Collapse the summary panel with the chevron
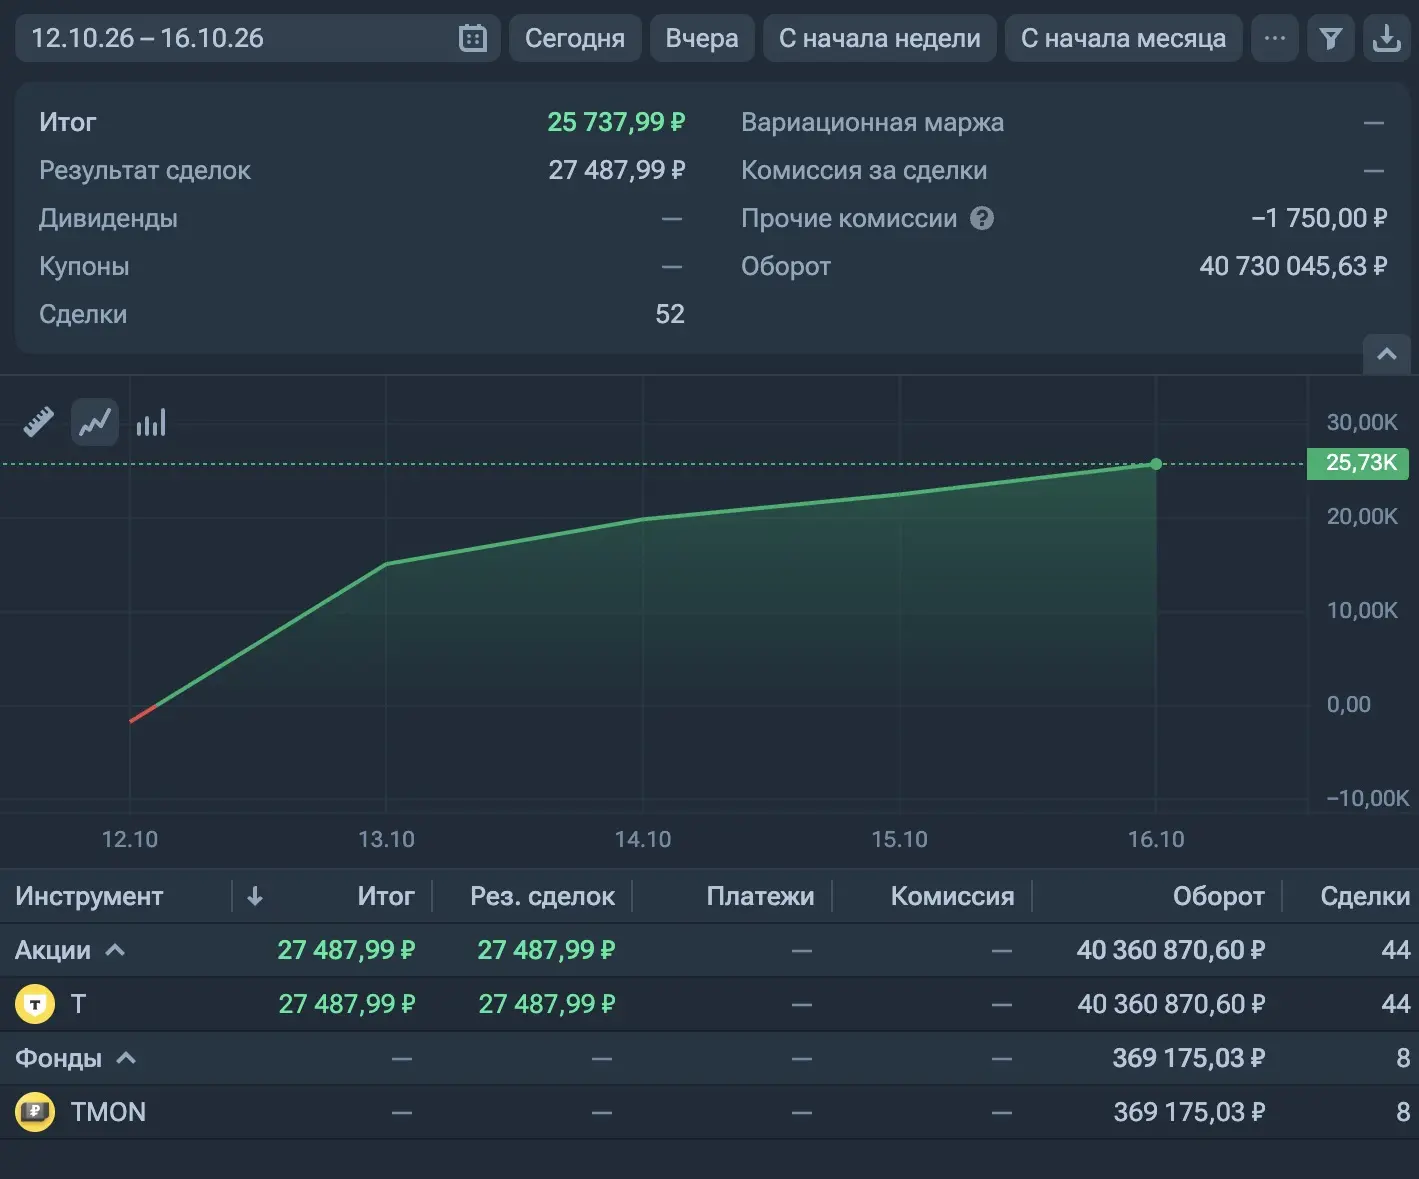Viewport: 1419px width, 1179px height. [x=1387, y=354]
